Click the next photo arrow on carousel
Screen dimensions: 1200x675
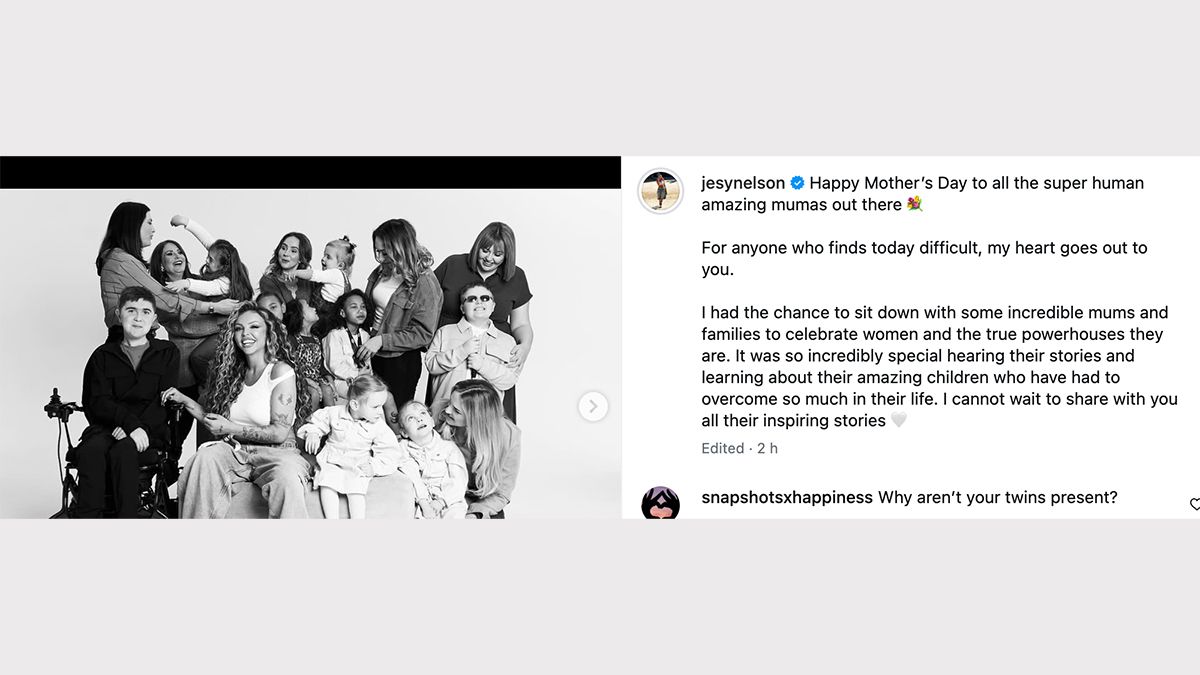click(x=593, y=406)
